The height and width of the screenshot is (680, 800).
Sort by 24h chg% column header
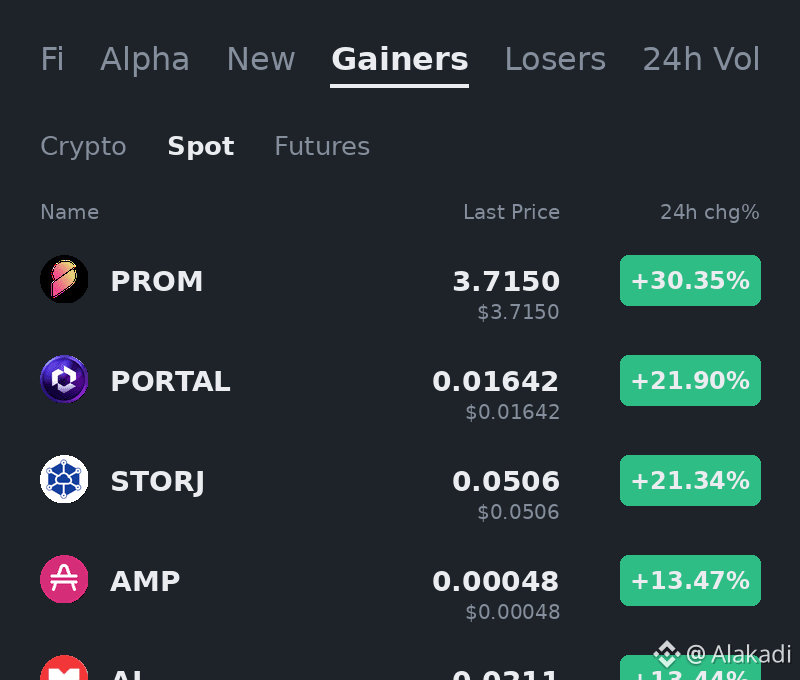click(710, 212)
